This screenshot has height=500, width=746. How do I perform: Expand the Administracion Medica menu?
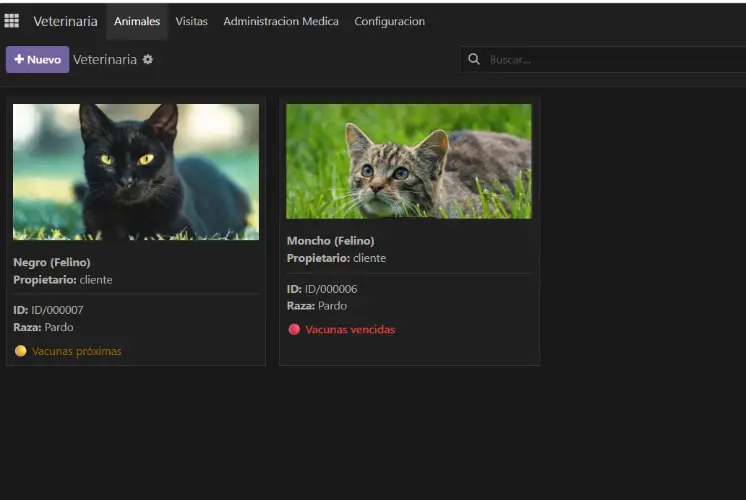(280, 21)
